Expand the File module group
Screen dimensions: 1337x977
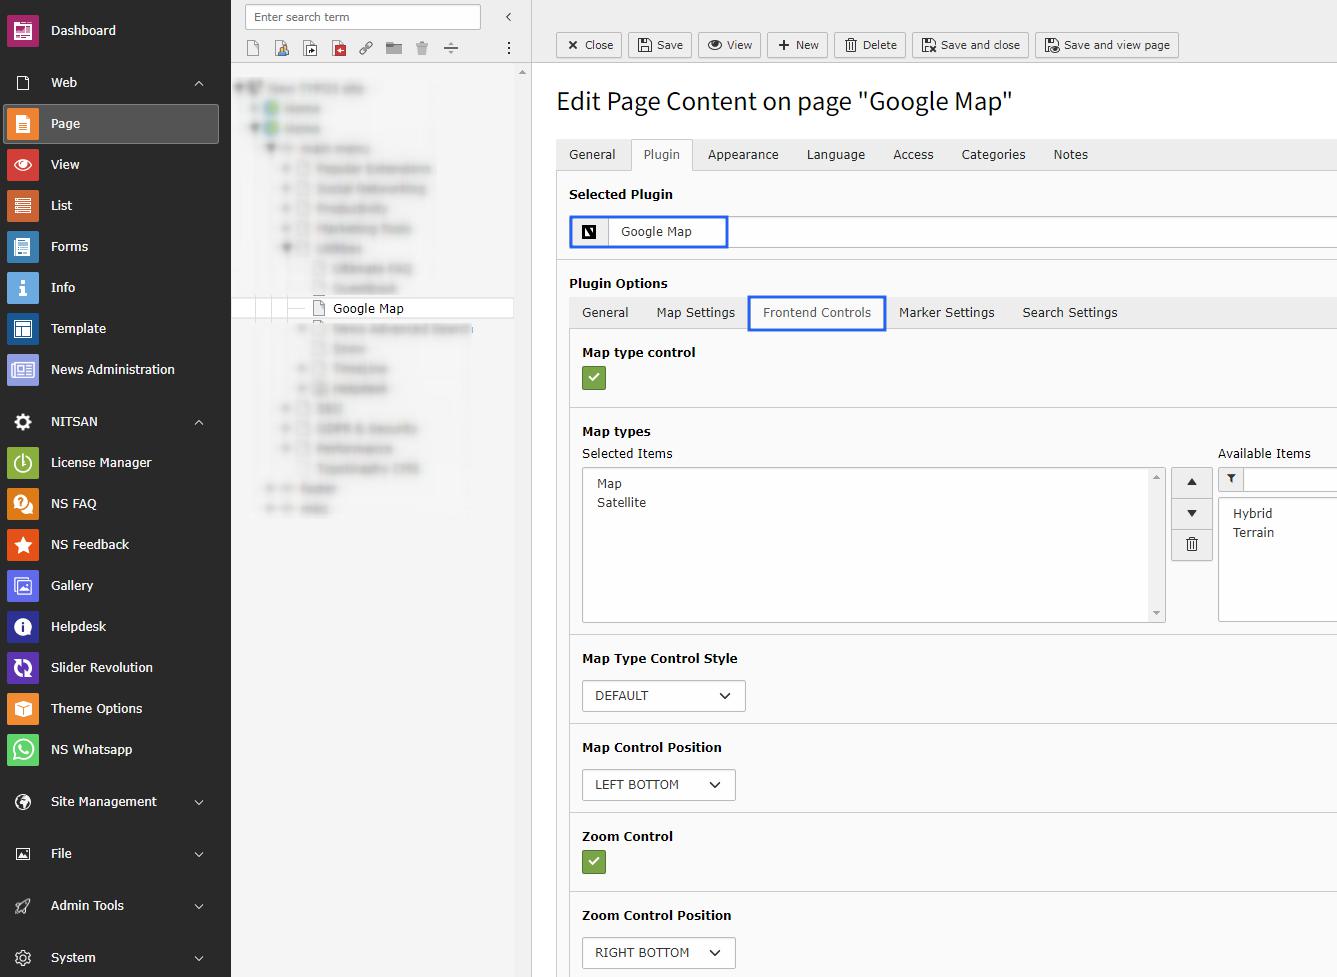point(199,854)
